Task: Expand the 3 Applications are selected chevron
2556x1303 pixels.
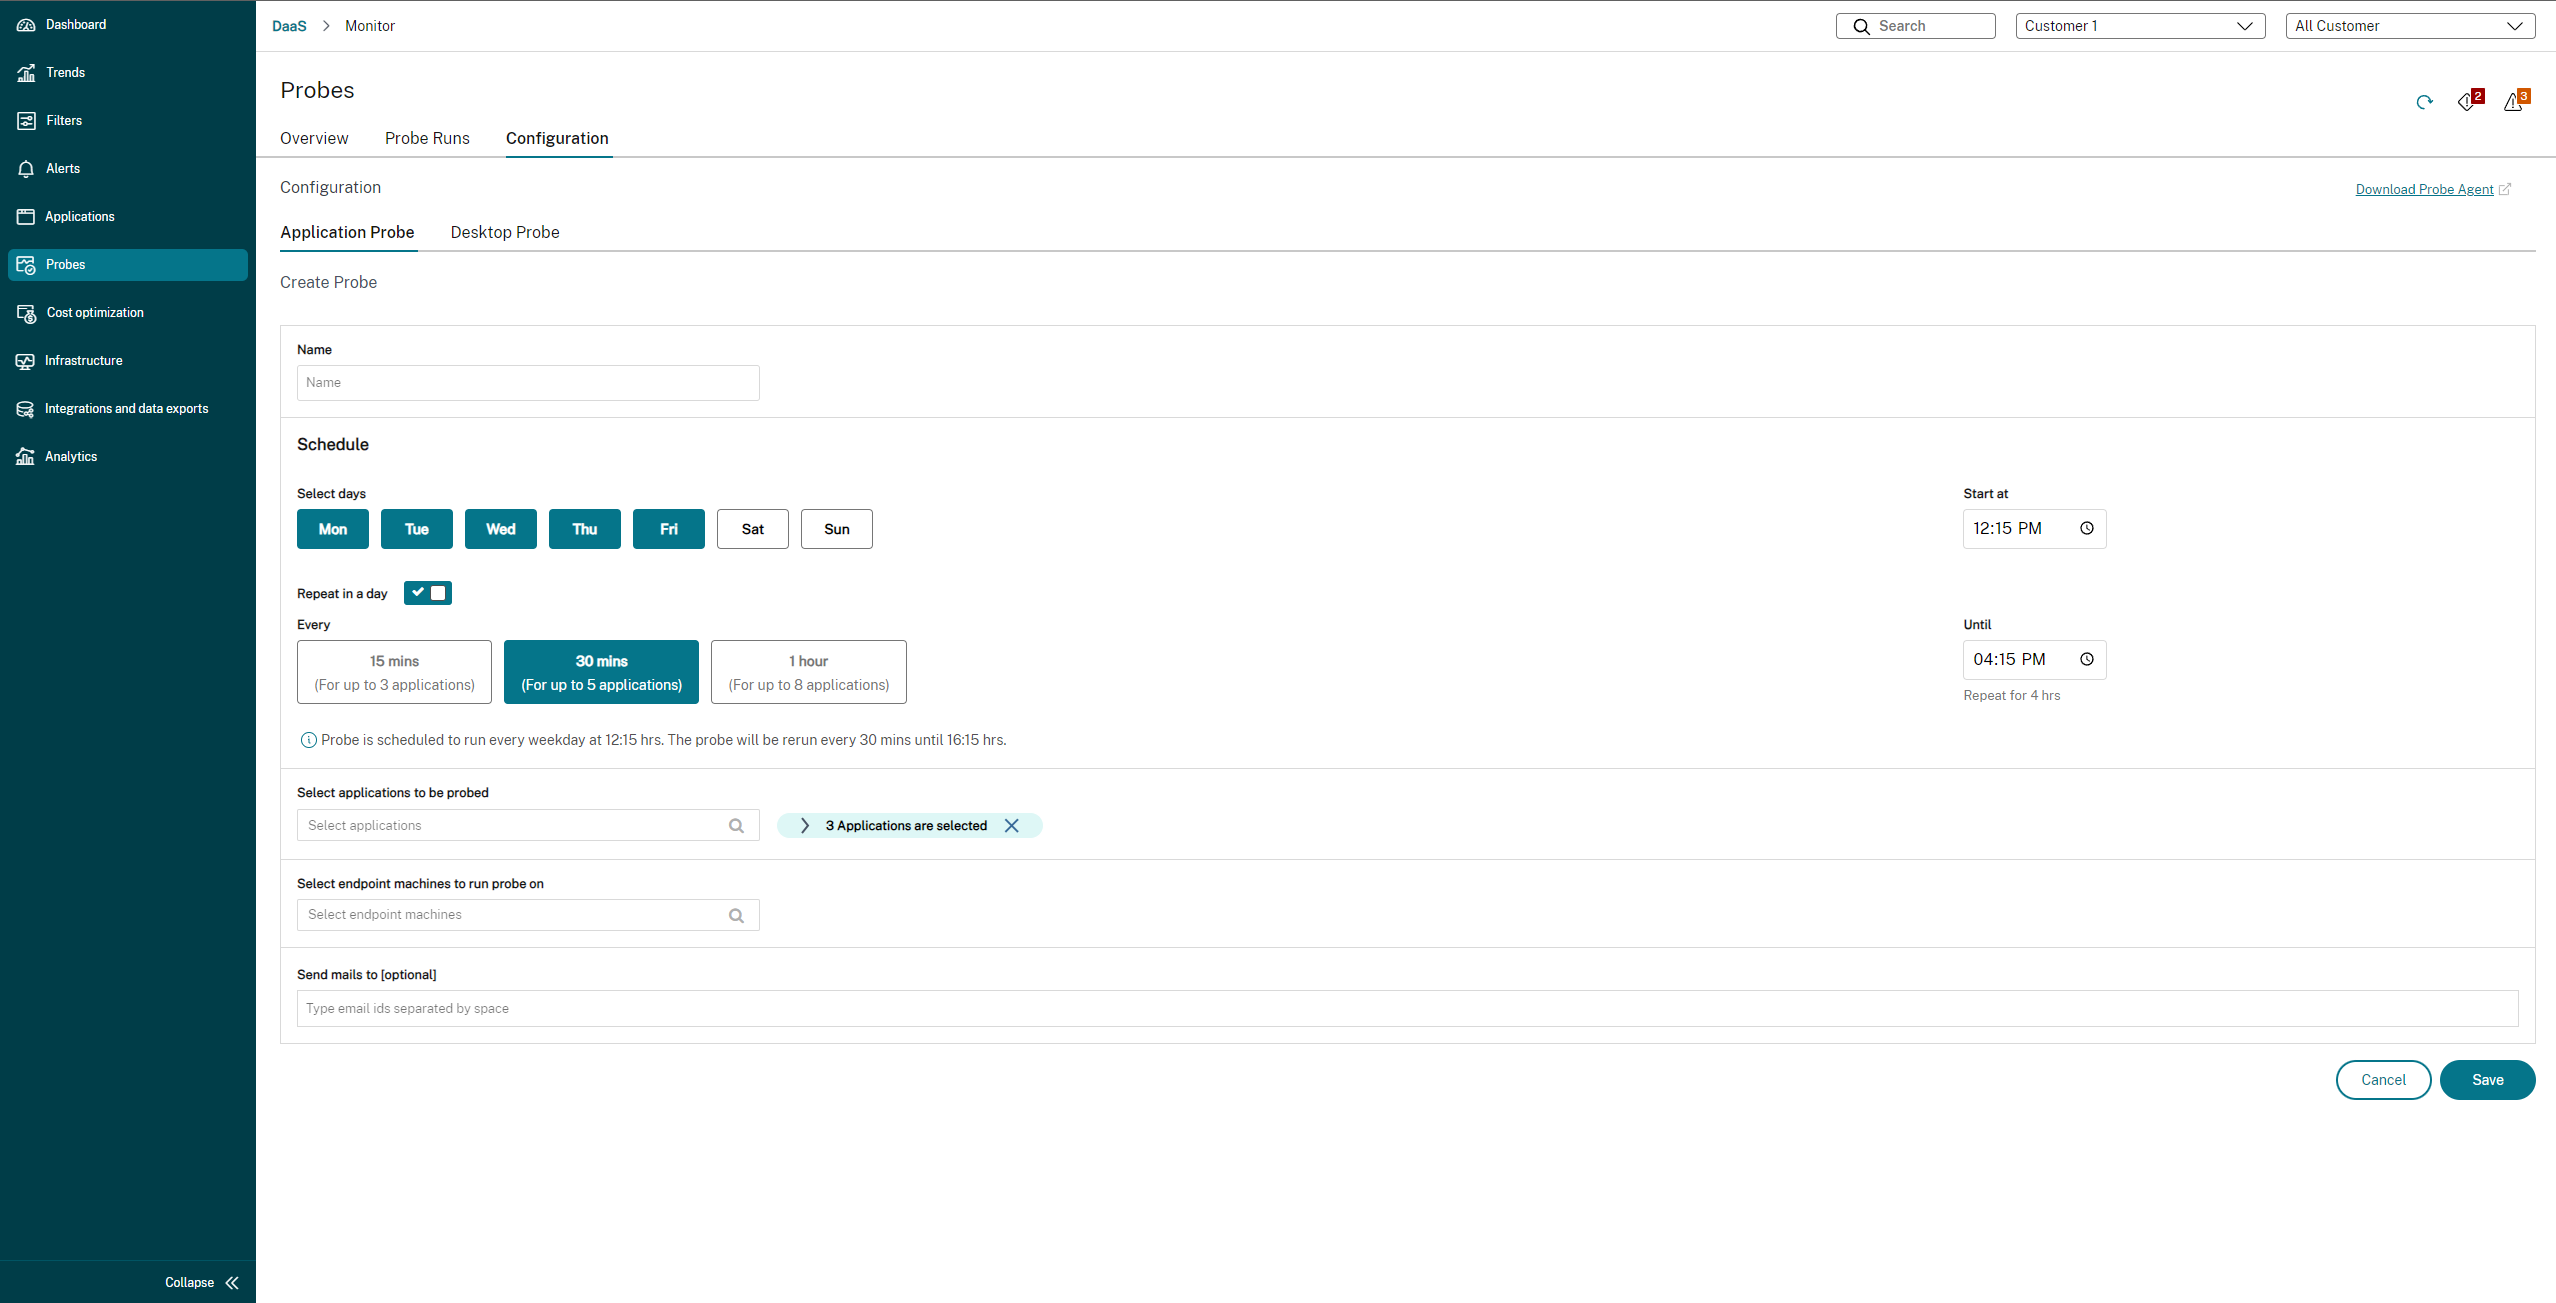Action: [x=804, y=826]
